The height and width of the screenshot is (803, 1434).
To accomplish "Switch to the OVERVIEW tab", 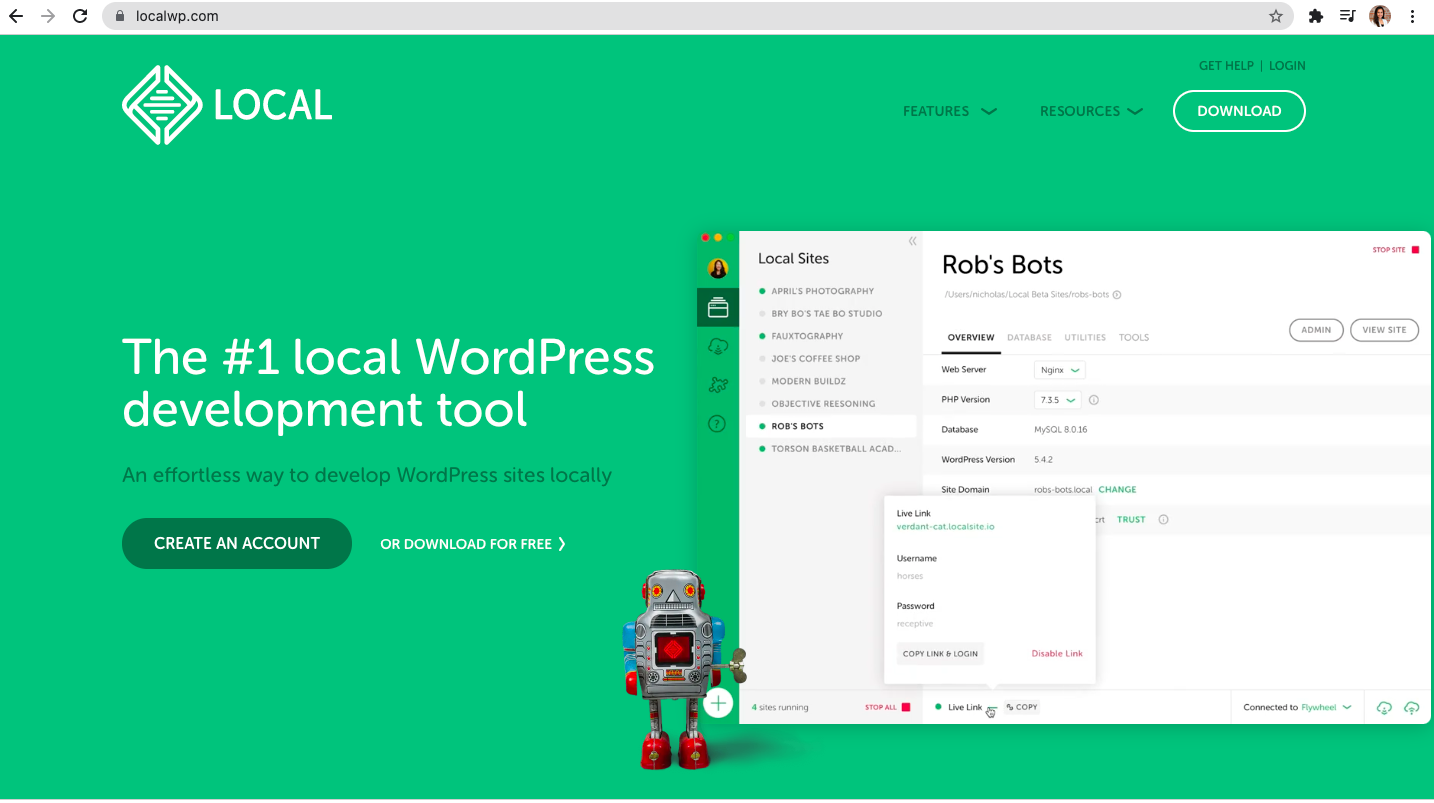I will (971, 338).
